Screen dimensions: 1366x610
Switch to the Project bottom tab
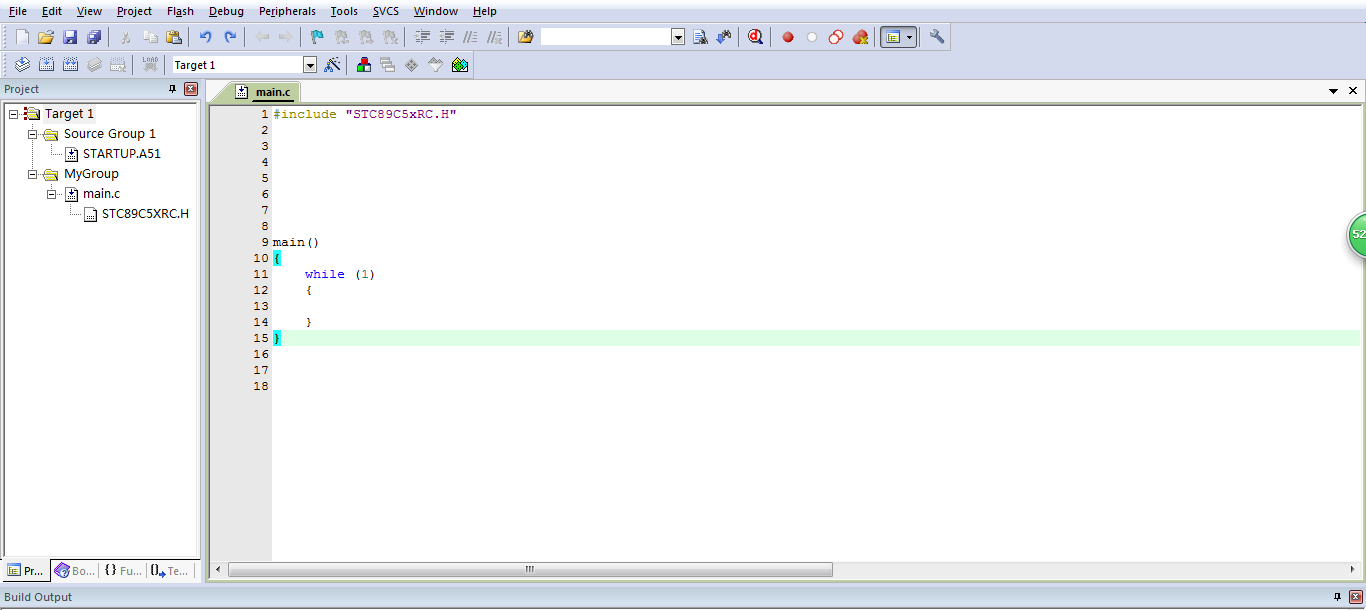click(x=26, y=571)
